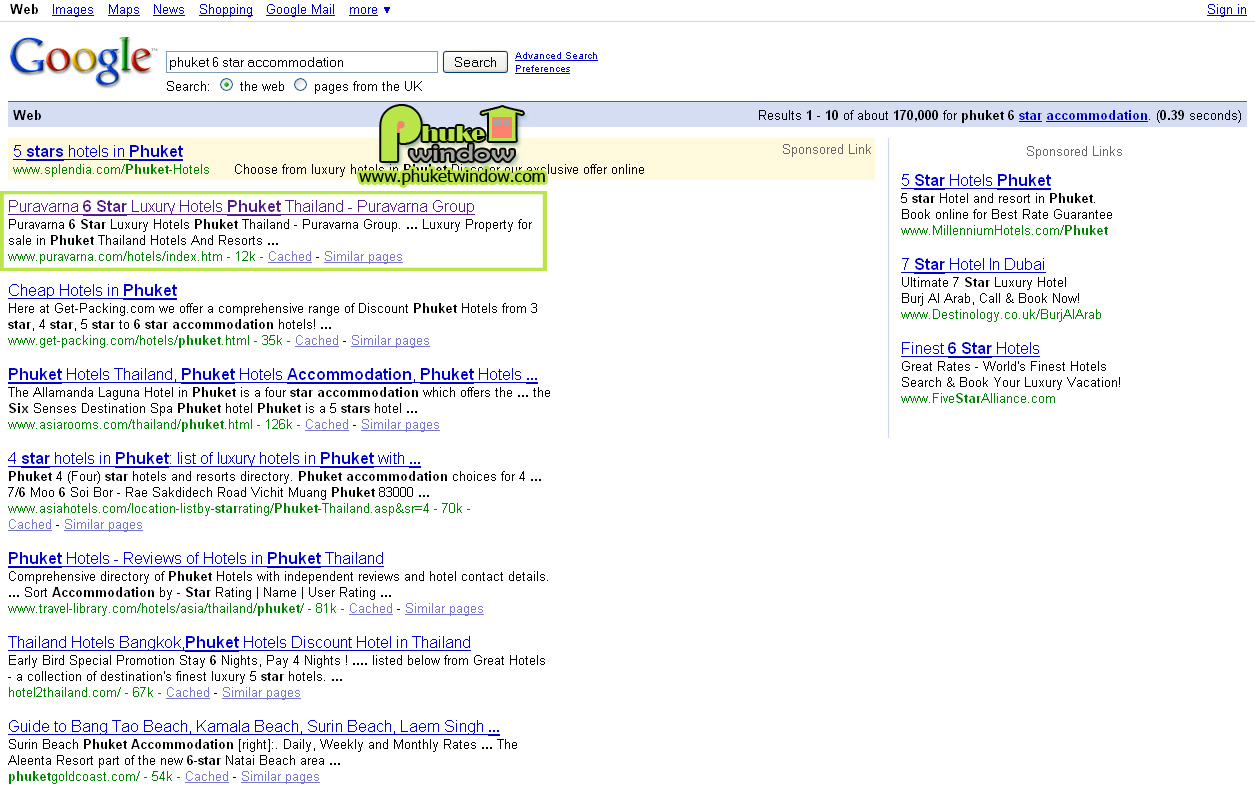Show Similar pages for puravarna.com result
1255x791 pixels.
coord(363,257)
